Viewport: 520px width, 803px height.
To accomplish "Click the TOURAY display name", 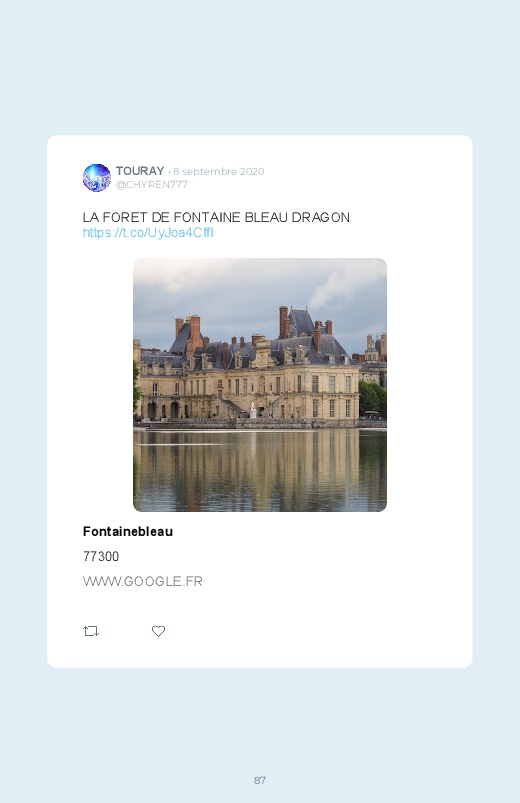I will click(140, 171).
